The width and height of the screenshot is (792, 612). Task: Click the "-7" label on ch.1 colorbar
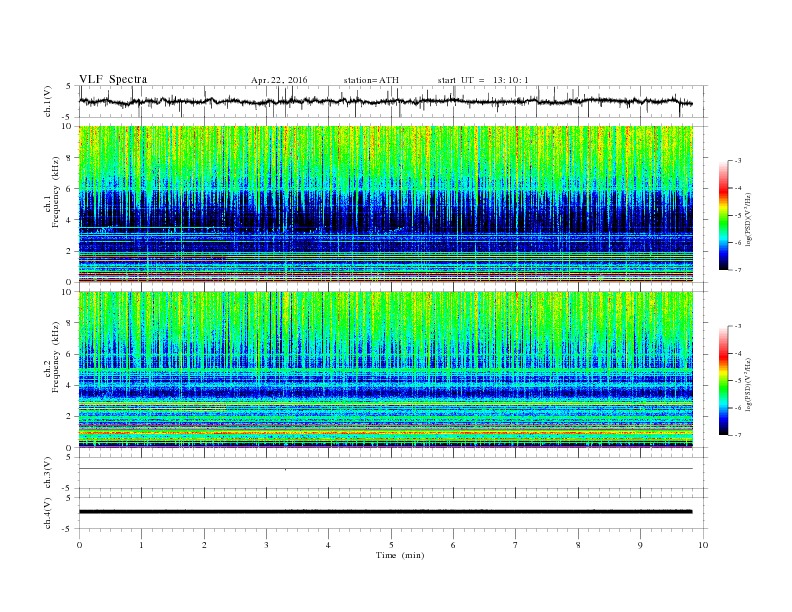[738, 271]
